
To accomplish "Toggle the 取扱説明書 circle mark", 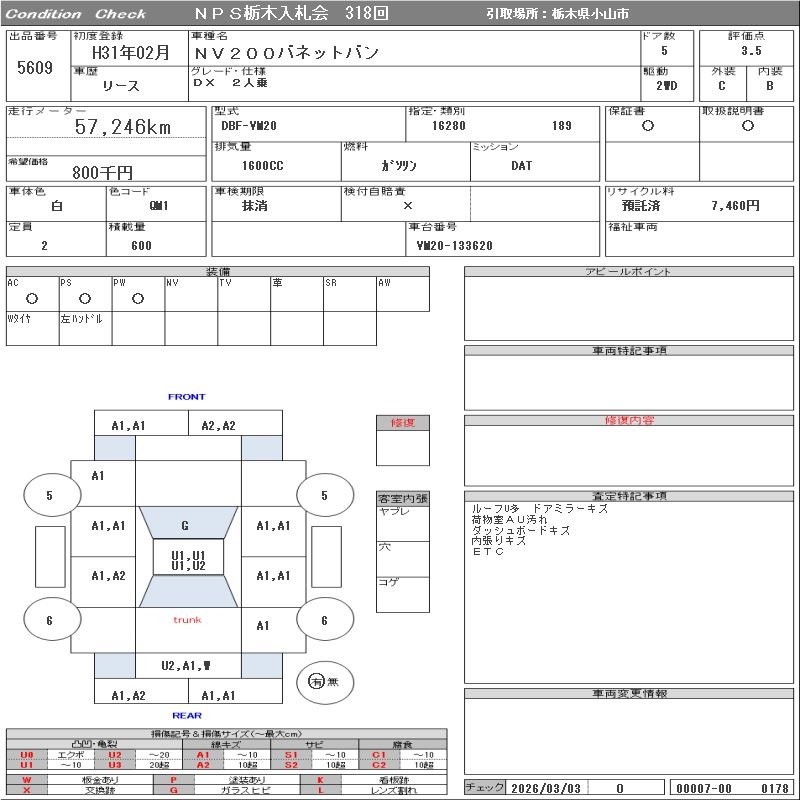I will click(747, 126).
